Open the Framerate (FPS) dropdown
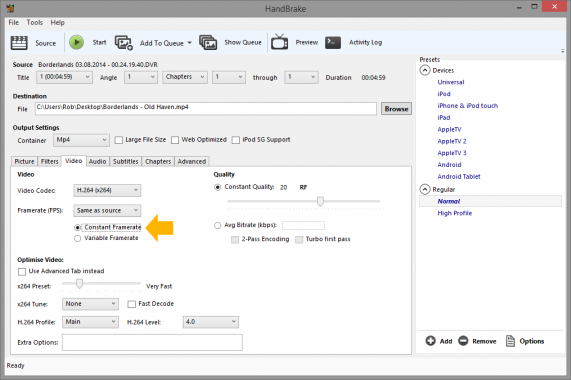Image resolution: width=571 pixels, height=380 pixels. [107, 210]
